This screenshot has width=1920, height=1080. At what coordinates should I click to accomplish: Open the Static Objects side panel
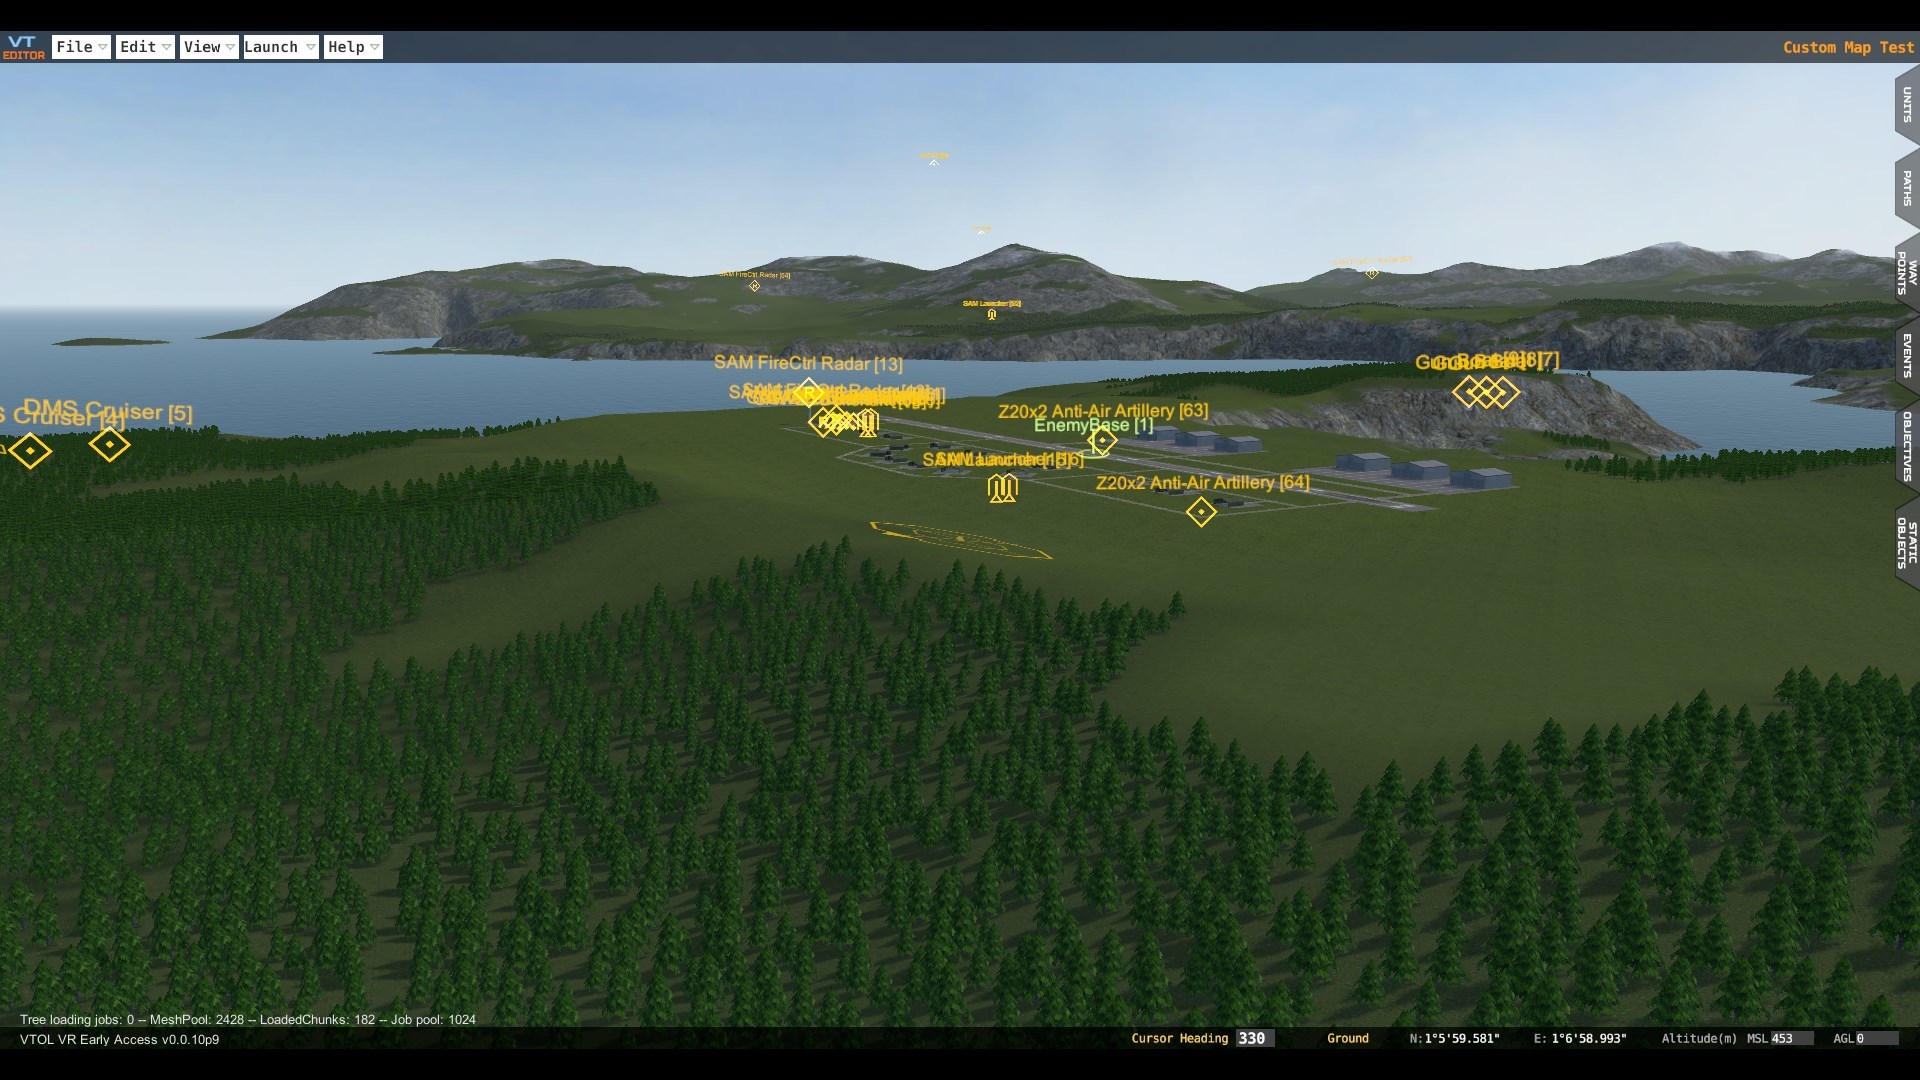(1906, 543)
